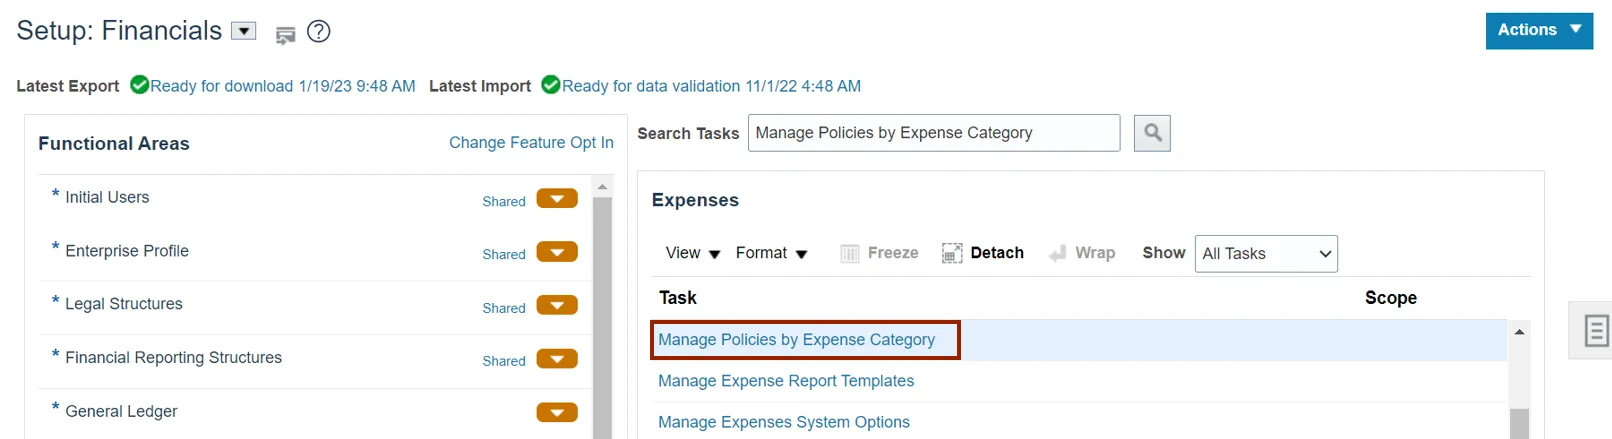Viewport: 1612px width, 439px height.
Task: Click the Detach table icon
Action: [x=952, y=253]
